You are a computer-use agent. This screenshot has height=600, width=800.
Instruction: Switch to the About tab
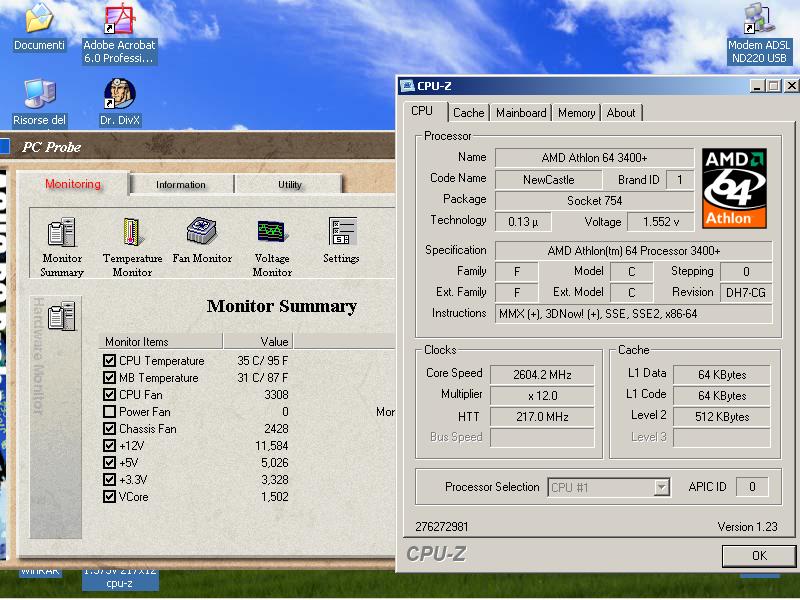point(621,113)
